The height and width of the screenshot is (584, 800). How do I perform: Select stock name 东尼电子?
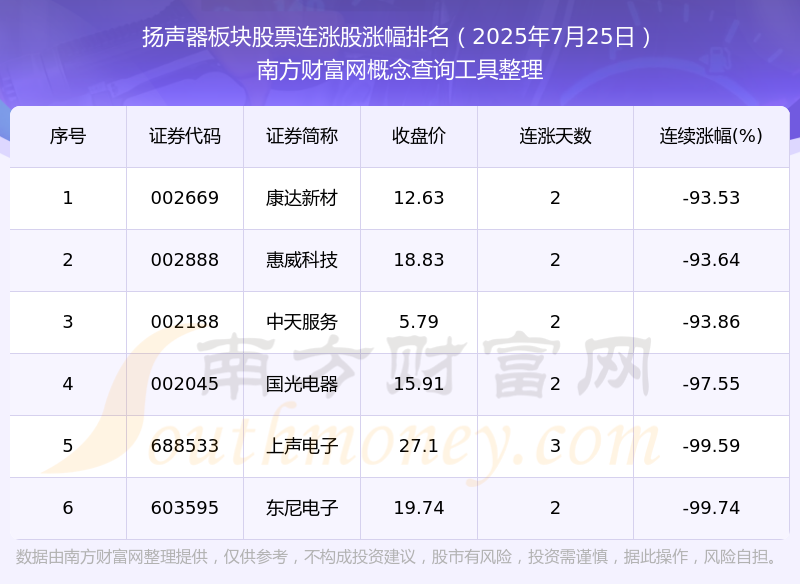pos(302,508)
